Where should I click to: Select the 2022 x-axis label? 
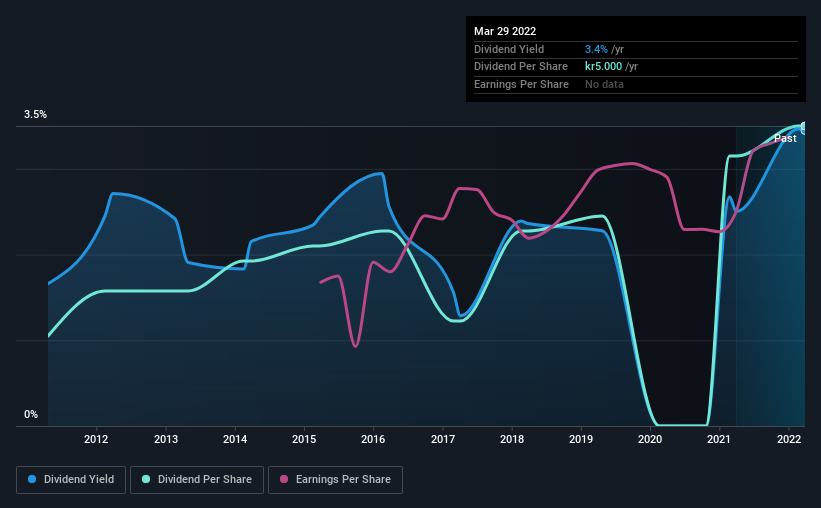(x=789, y=439)
